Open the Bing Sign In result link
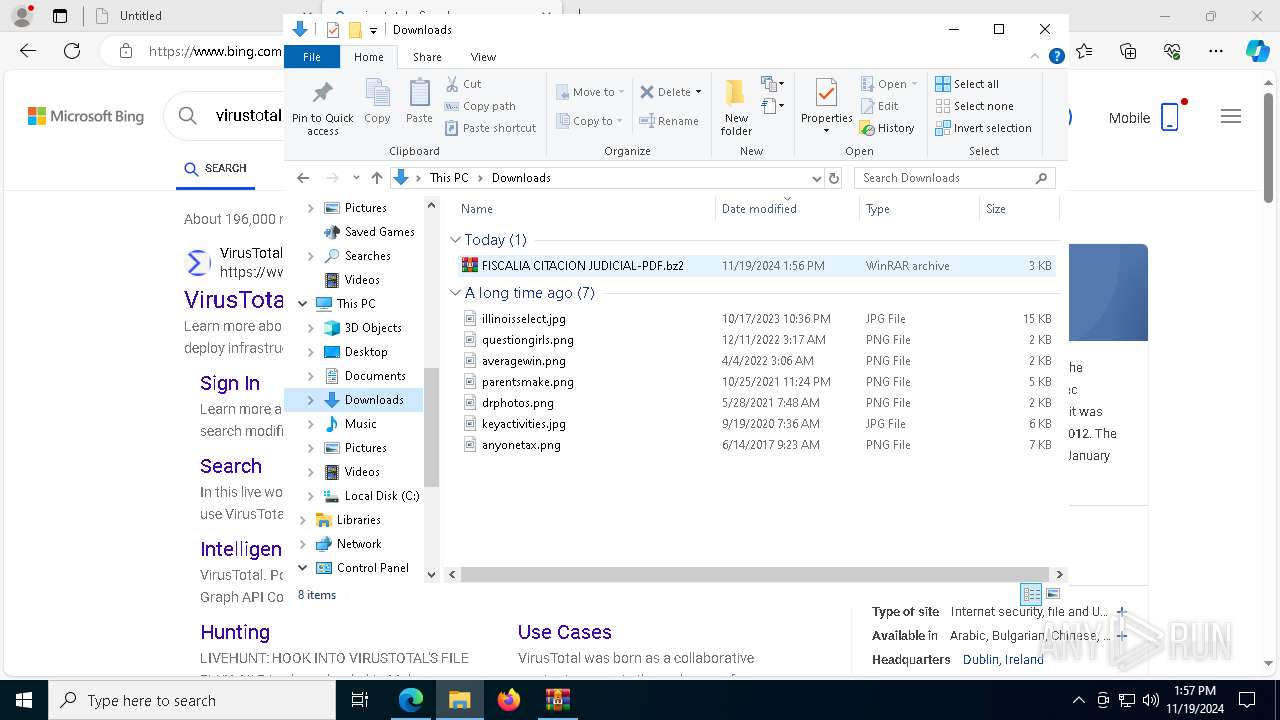 [x=230, y=383]
